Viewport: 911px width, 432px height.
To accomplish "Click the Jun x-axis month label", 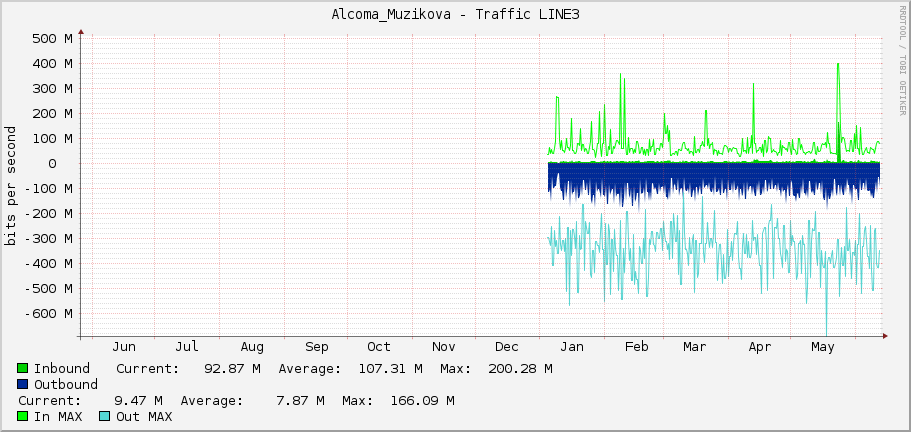I will 124,347.
